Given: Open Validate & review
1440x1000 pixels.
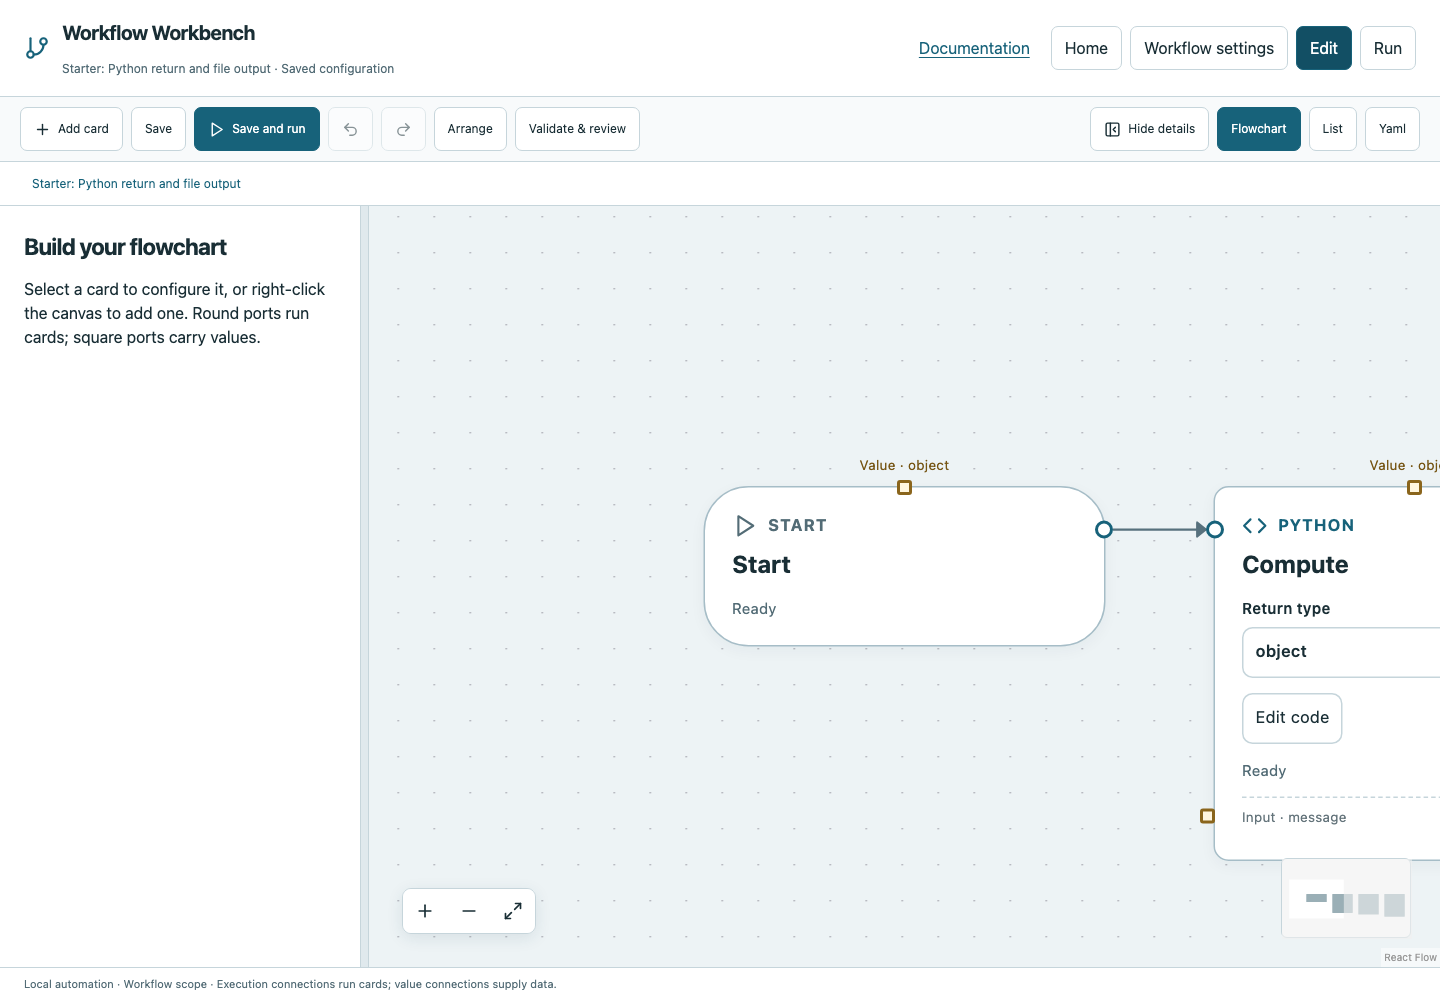Looking at the screenshot, I should 577,129.
